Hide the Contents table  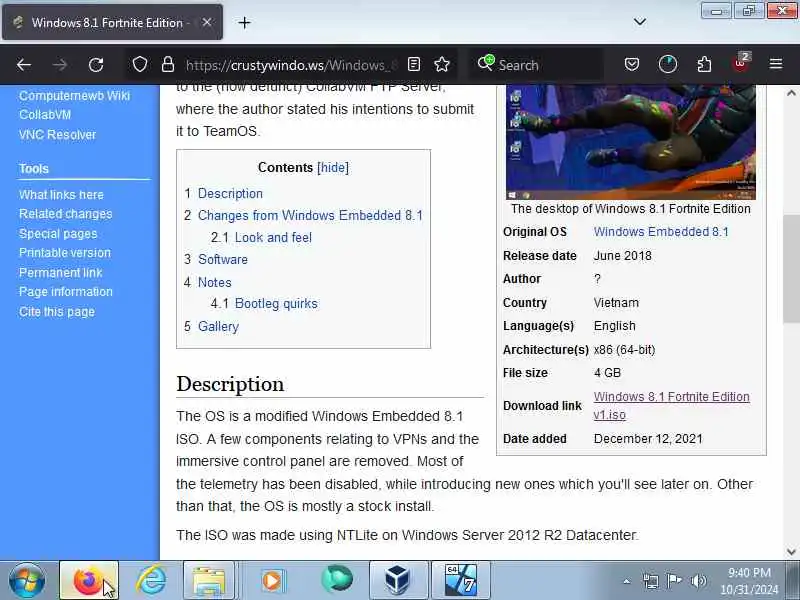pos(333,168)
